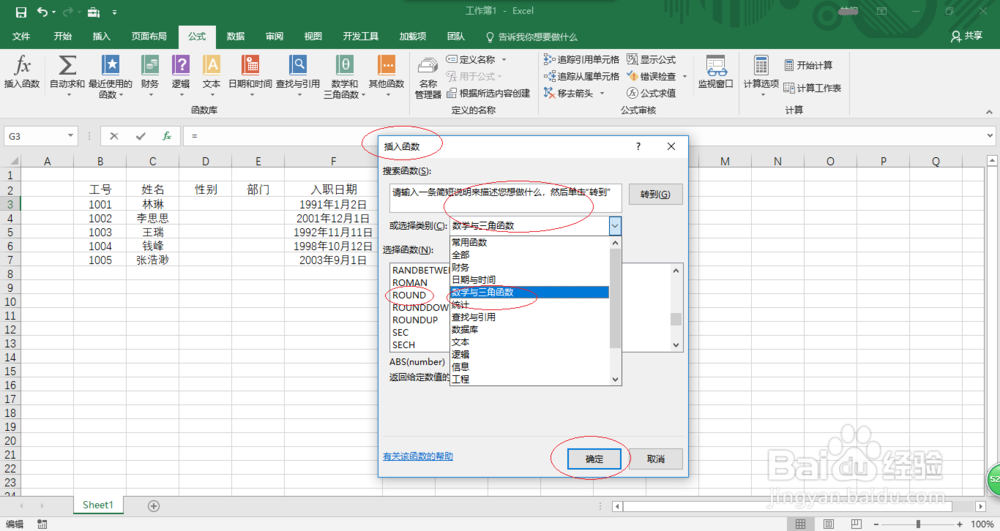Open Lookup and Reference (查找与引用) functions
The height and width of the screenshot is (531, 1000).
coord(298,75)
